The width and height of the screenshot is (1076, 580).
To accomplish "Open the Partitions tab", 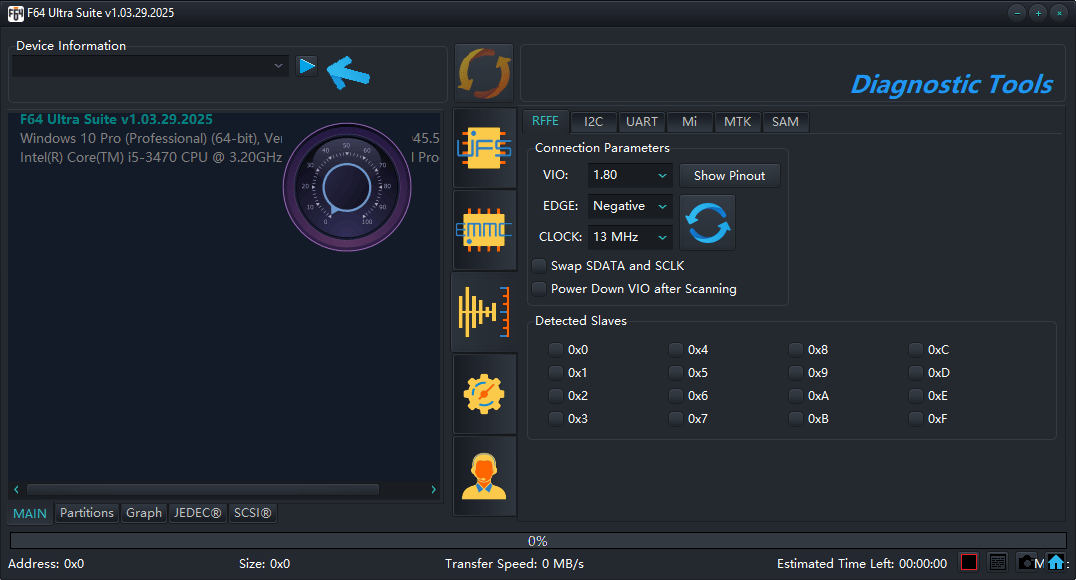I will tap(87, 512).
